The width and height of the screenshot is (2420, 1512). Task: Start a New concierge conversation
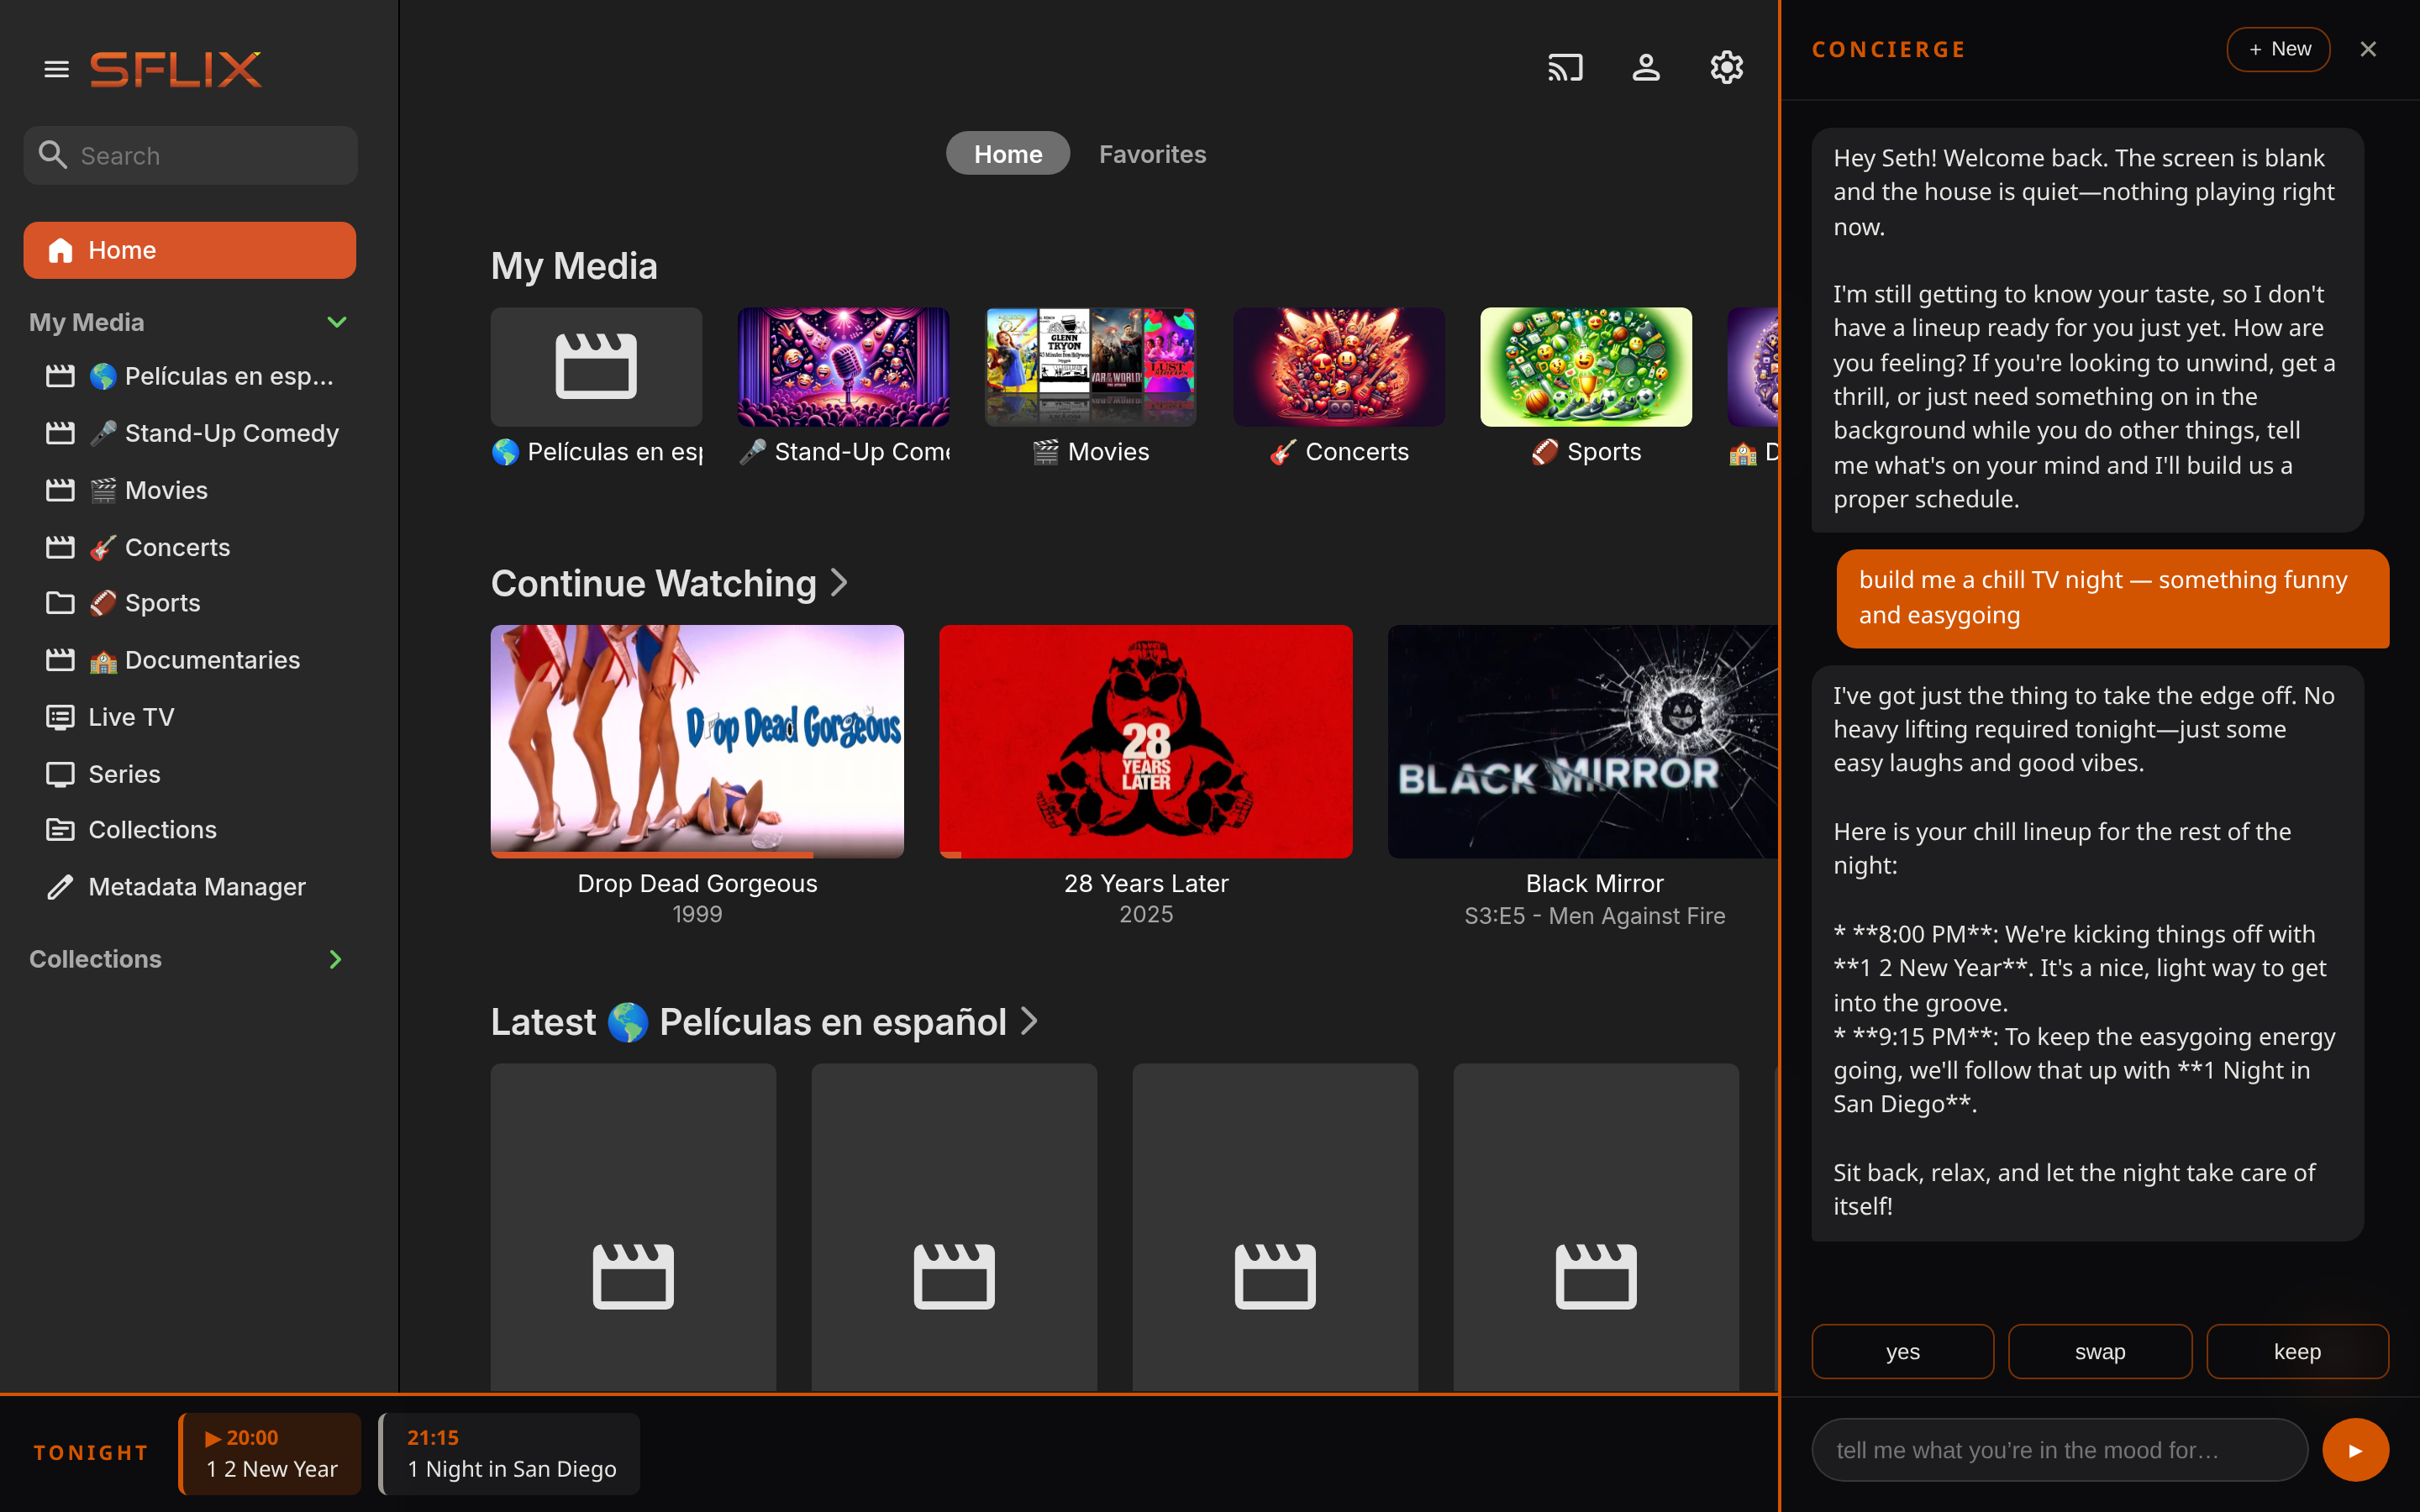tap(2278, 49)
